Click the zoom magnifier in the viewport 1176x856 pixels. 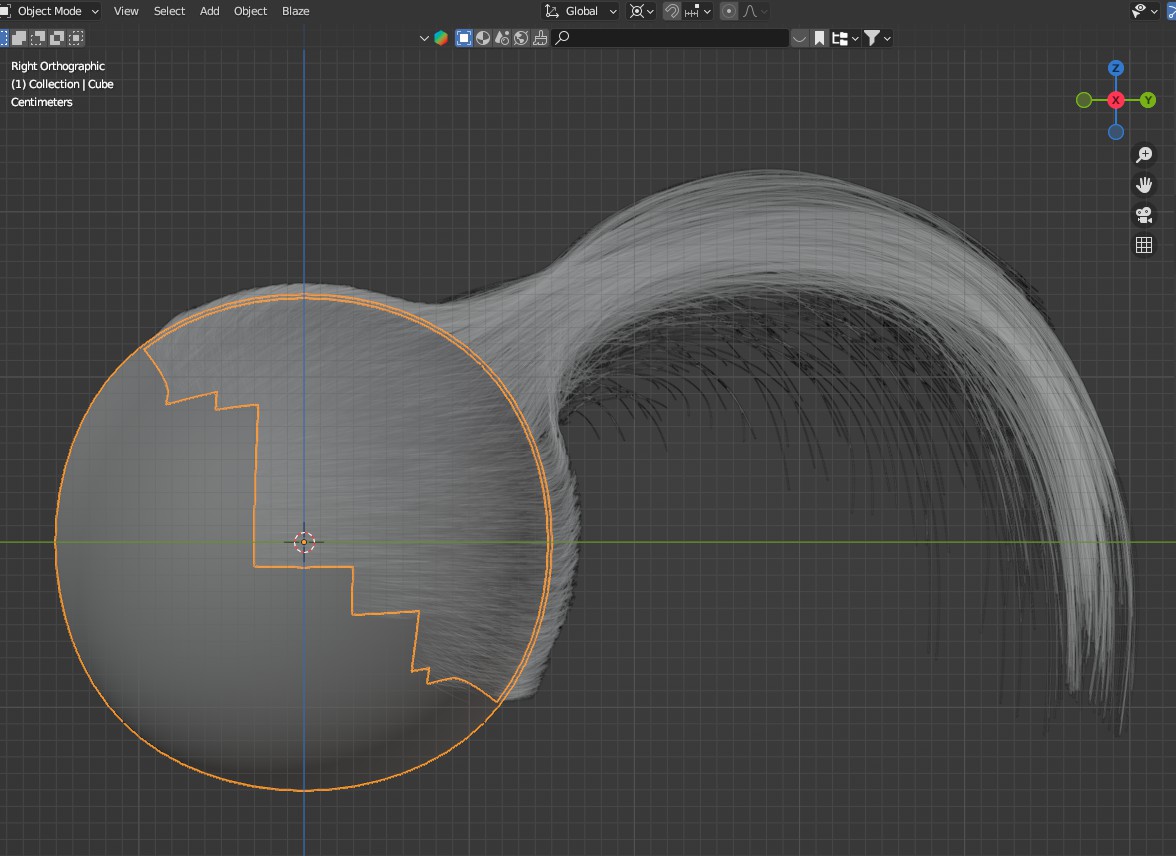click(x=1144, y=155)
